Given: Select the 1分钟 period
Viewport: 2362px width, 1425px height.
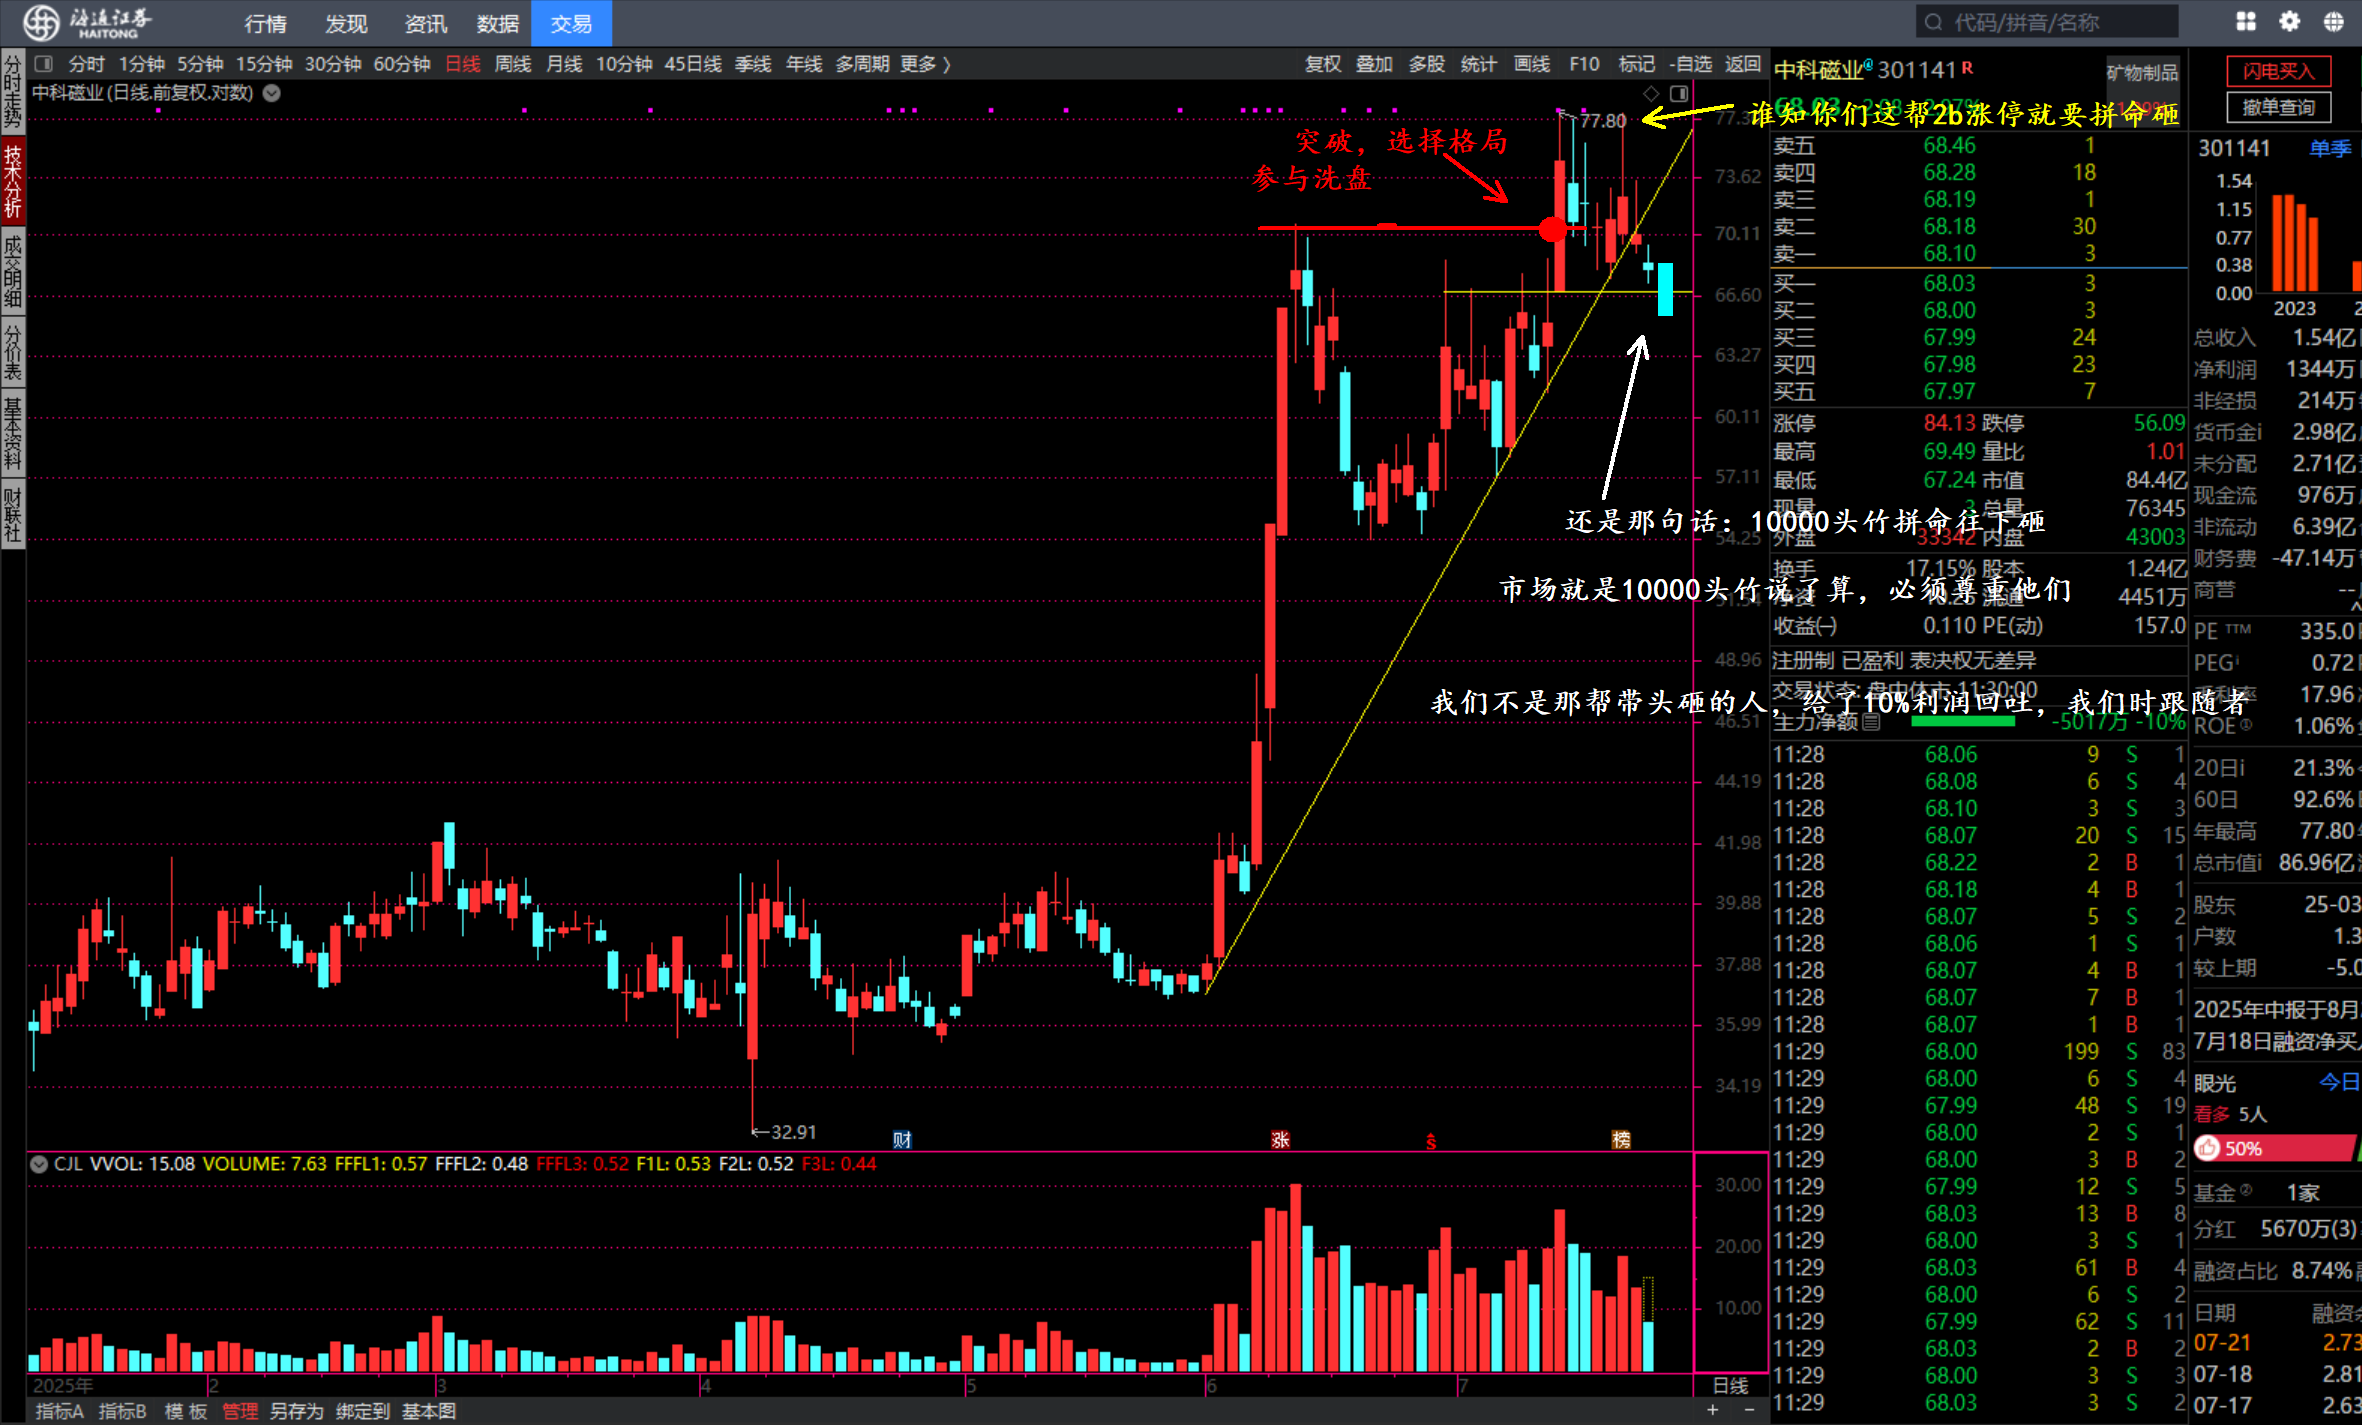Looking at the screenshot, I should (142, 64).
